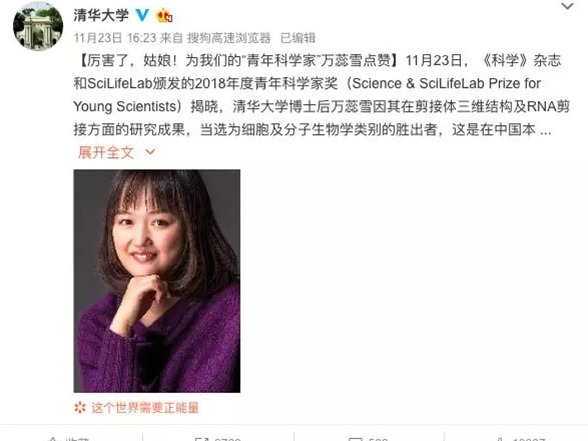Click the comment bubble icon

pyautogui.click(x=355, y=439)
